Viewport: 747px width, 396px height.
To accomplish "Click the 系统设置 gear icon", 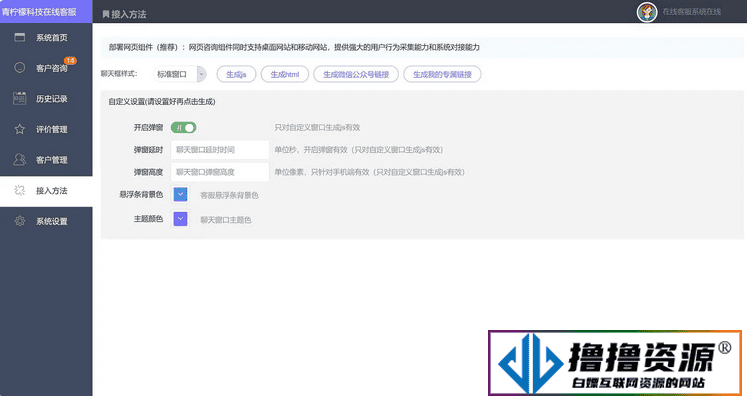I will pyautogui.click(x=20, y=221).
